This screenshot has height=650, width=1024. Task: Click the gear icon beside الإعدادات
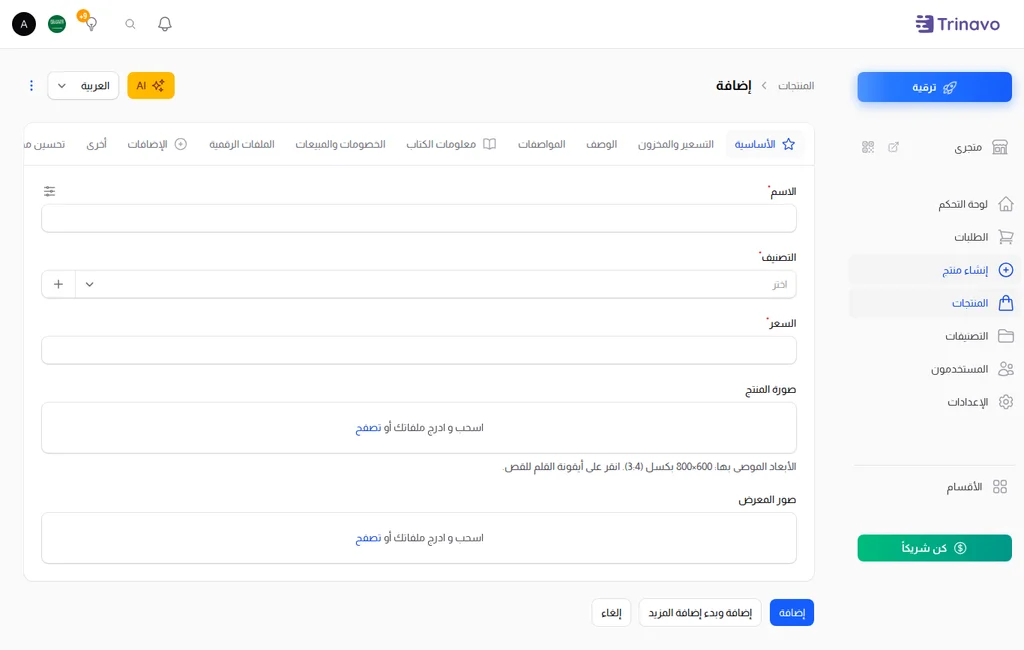(1006, 402)
